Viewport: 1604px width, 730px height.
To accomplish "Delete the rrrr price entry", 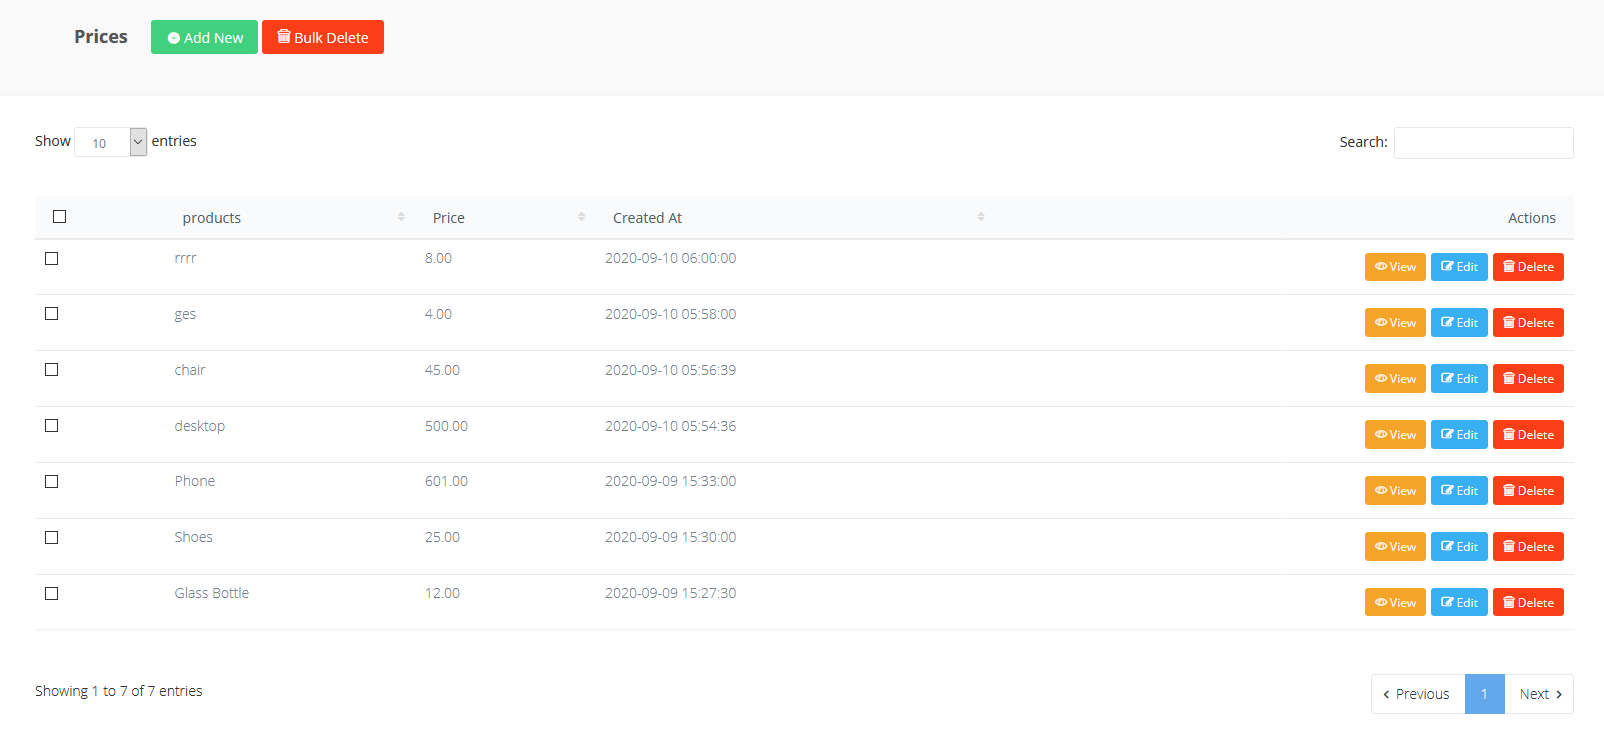I will pos(1528,267).
